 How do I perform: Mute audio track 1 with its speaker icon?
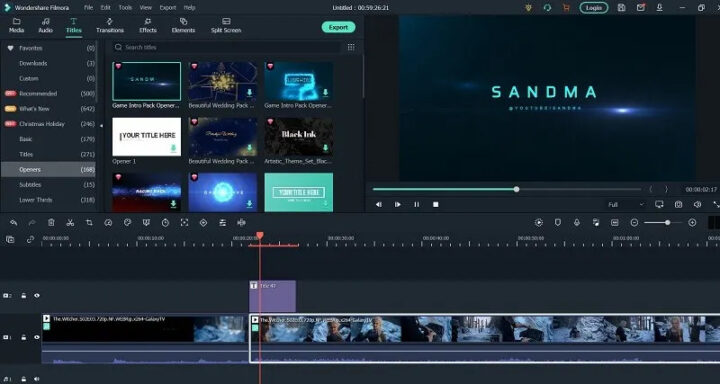tap(37, 379)
